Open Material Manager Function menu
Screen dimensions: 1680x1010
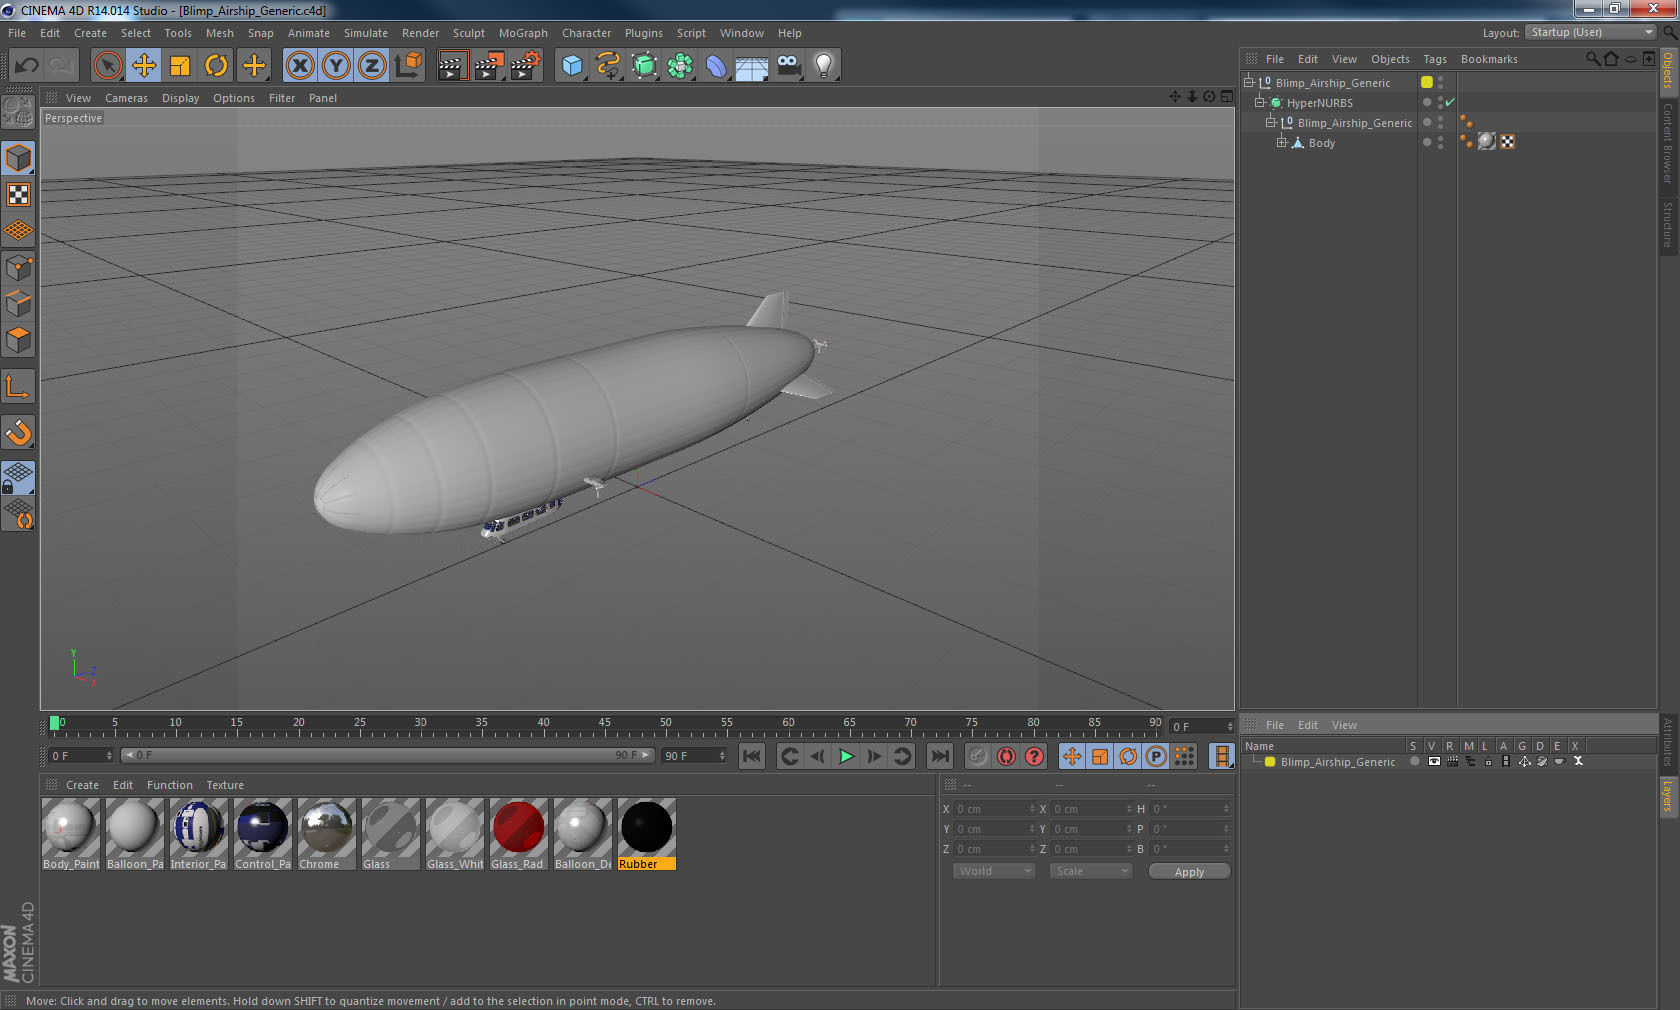(x=169, y=785)
